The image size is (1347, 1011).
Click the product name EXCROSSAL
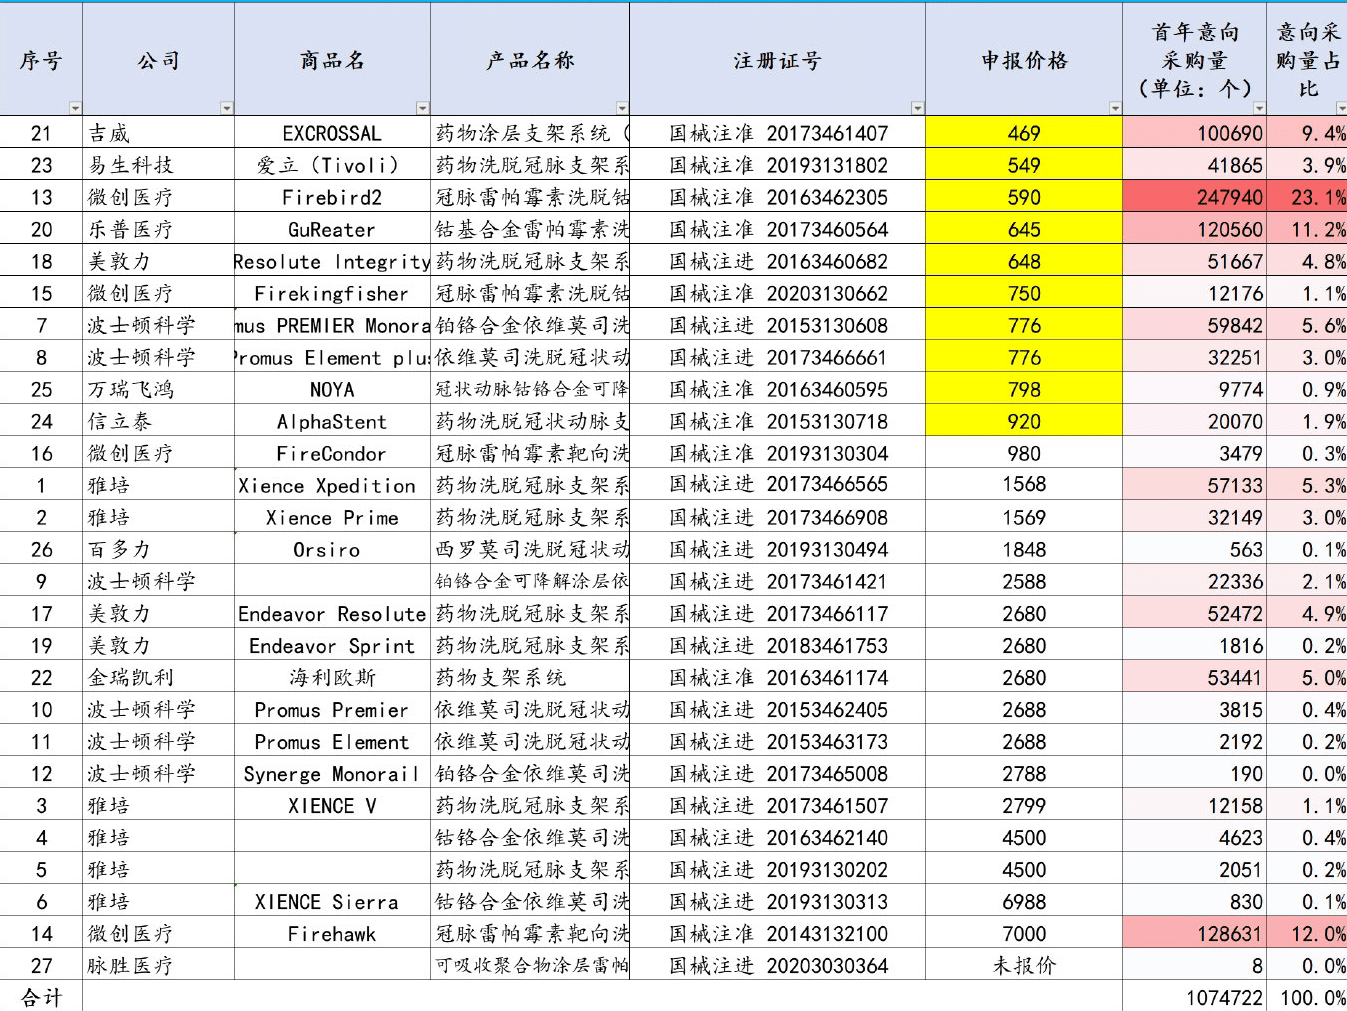(332, 133)
